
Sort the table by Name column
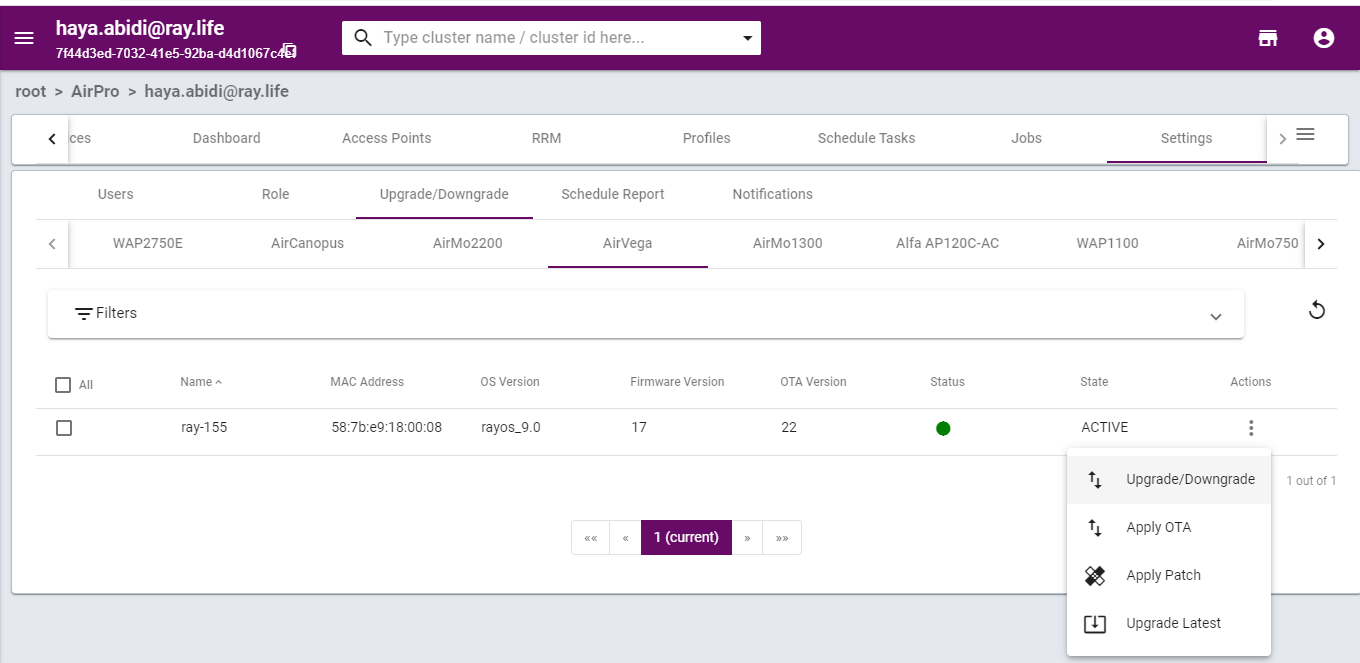coord(201,382)
